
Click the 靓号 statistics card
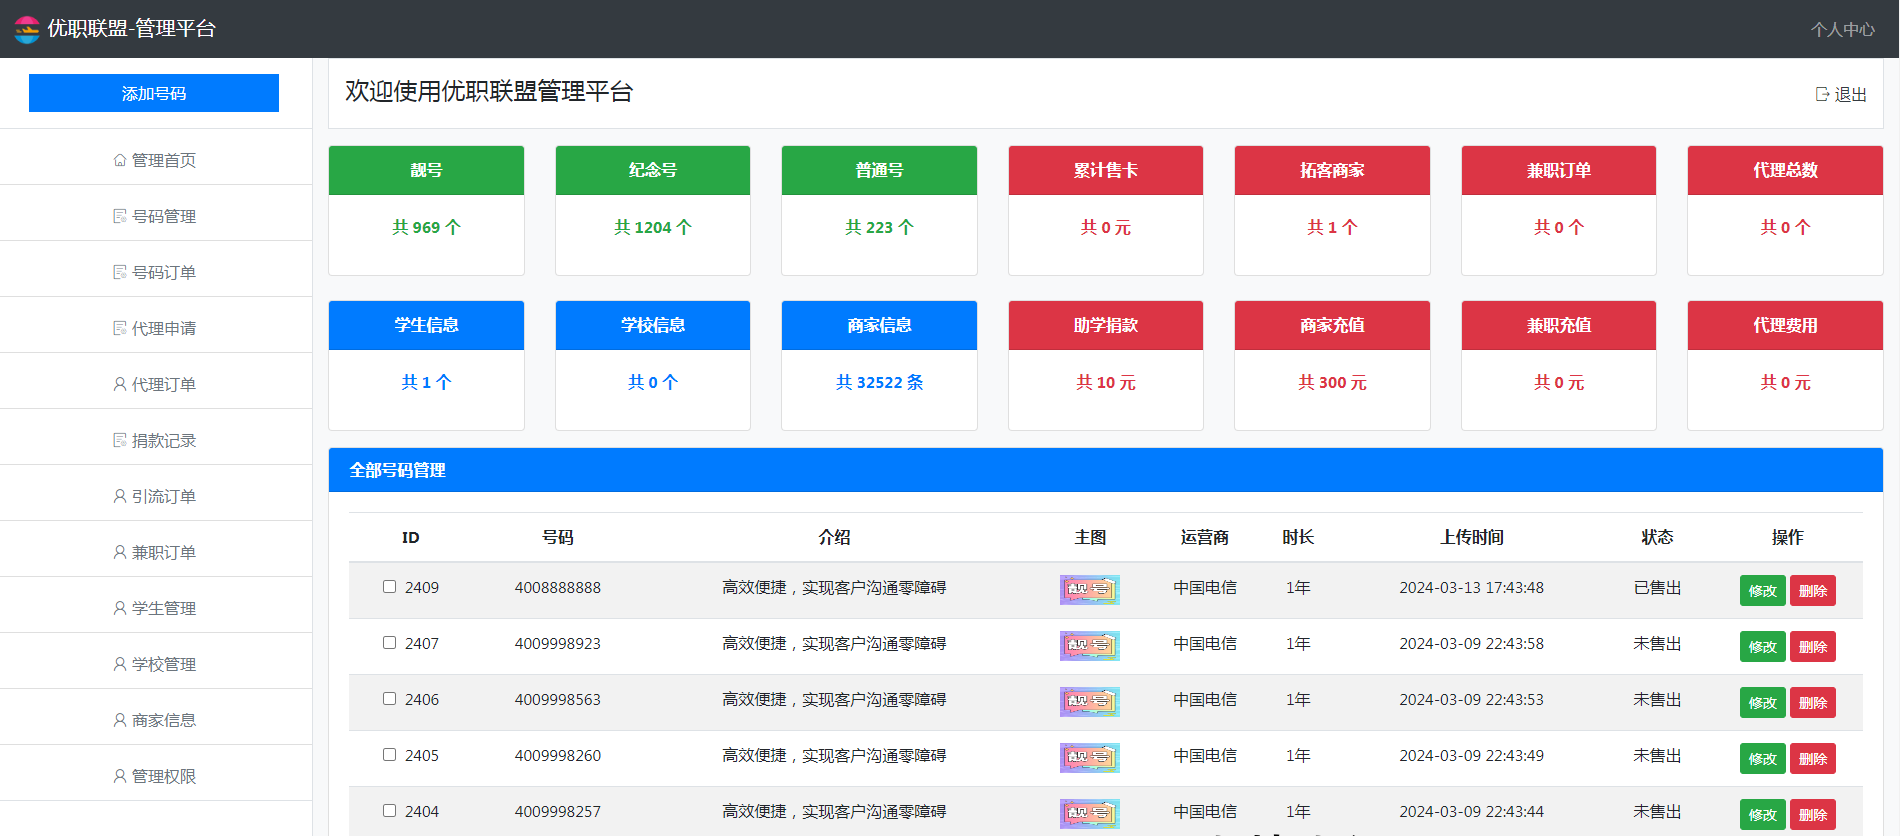pos(426,210)
